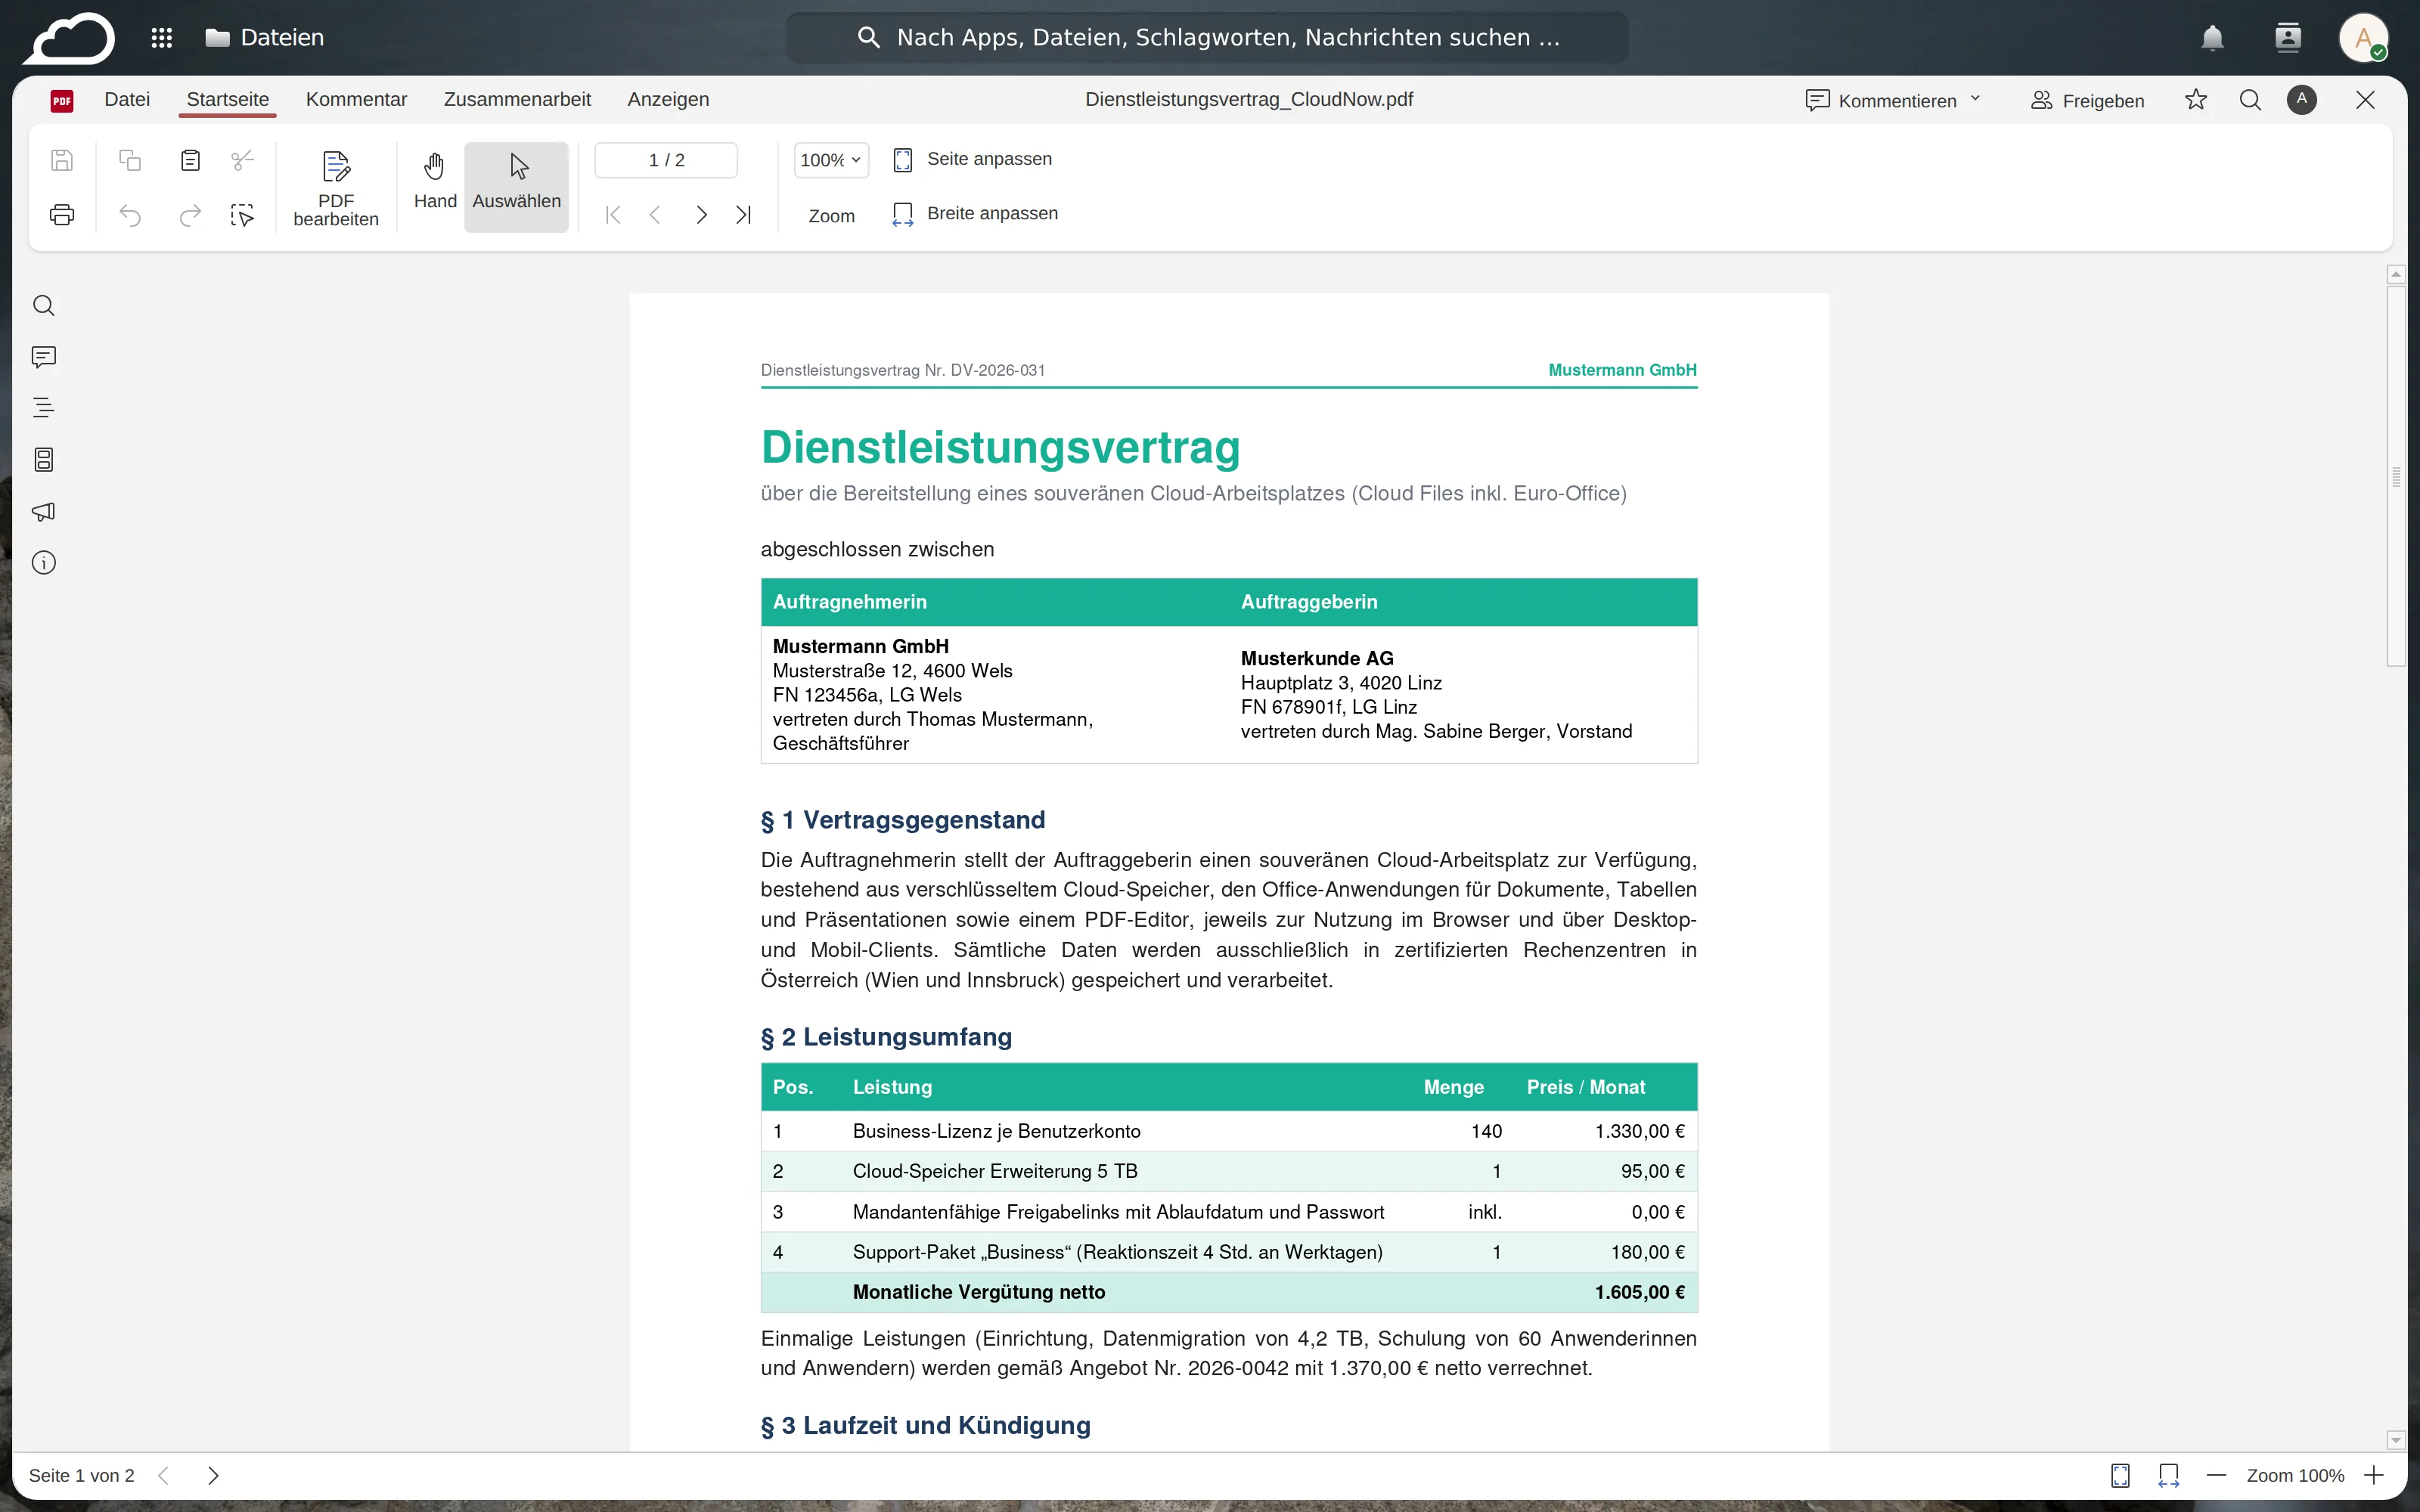Go to next page in toolbar
This screenshot has height=1512, width=2420.
coord(701,215)
